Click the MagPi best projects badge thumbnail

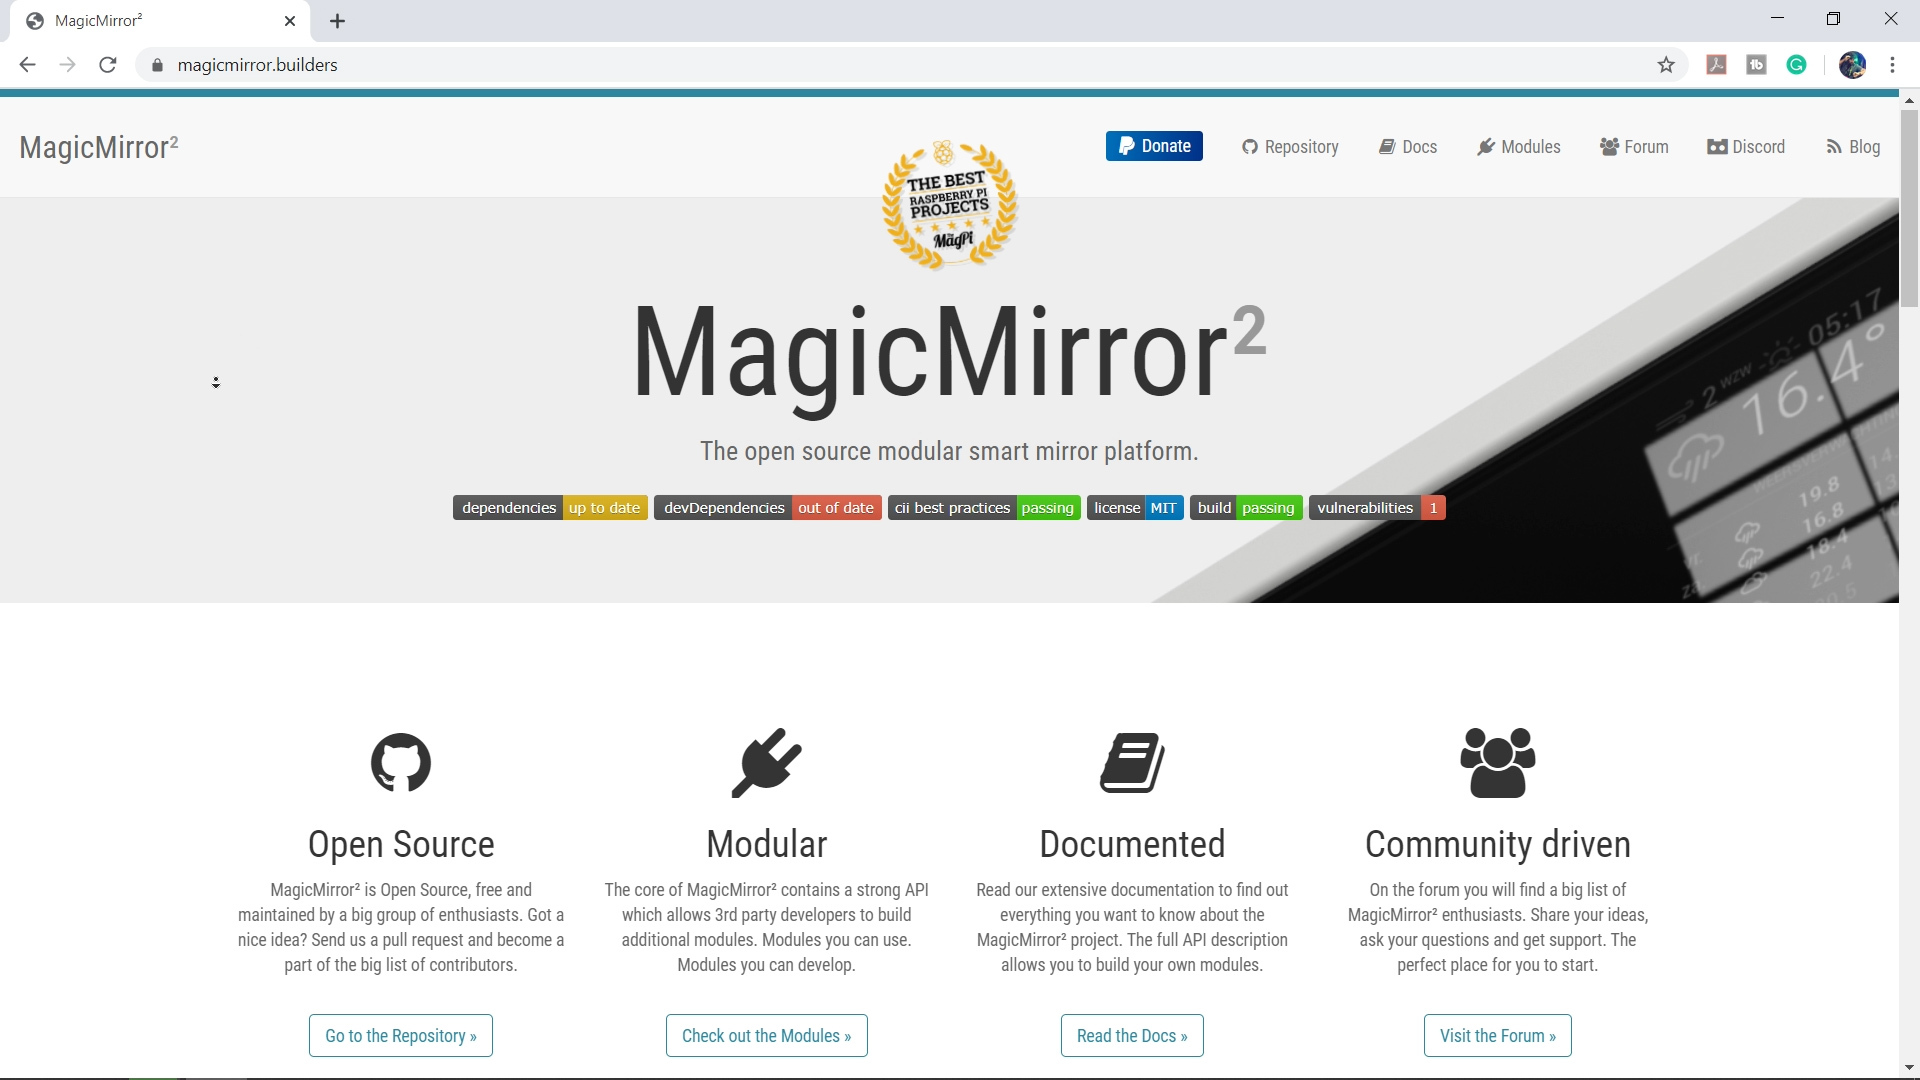(x=949, y=204)
